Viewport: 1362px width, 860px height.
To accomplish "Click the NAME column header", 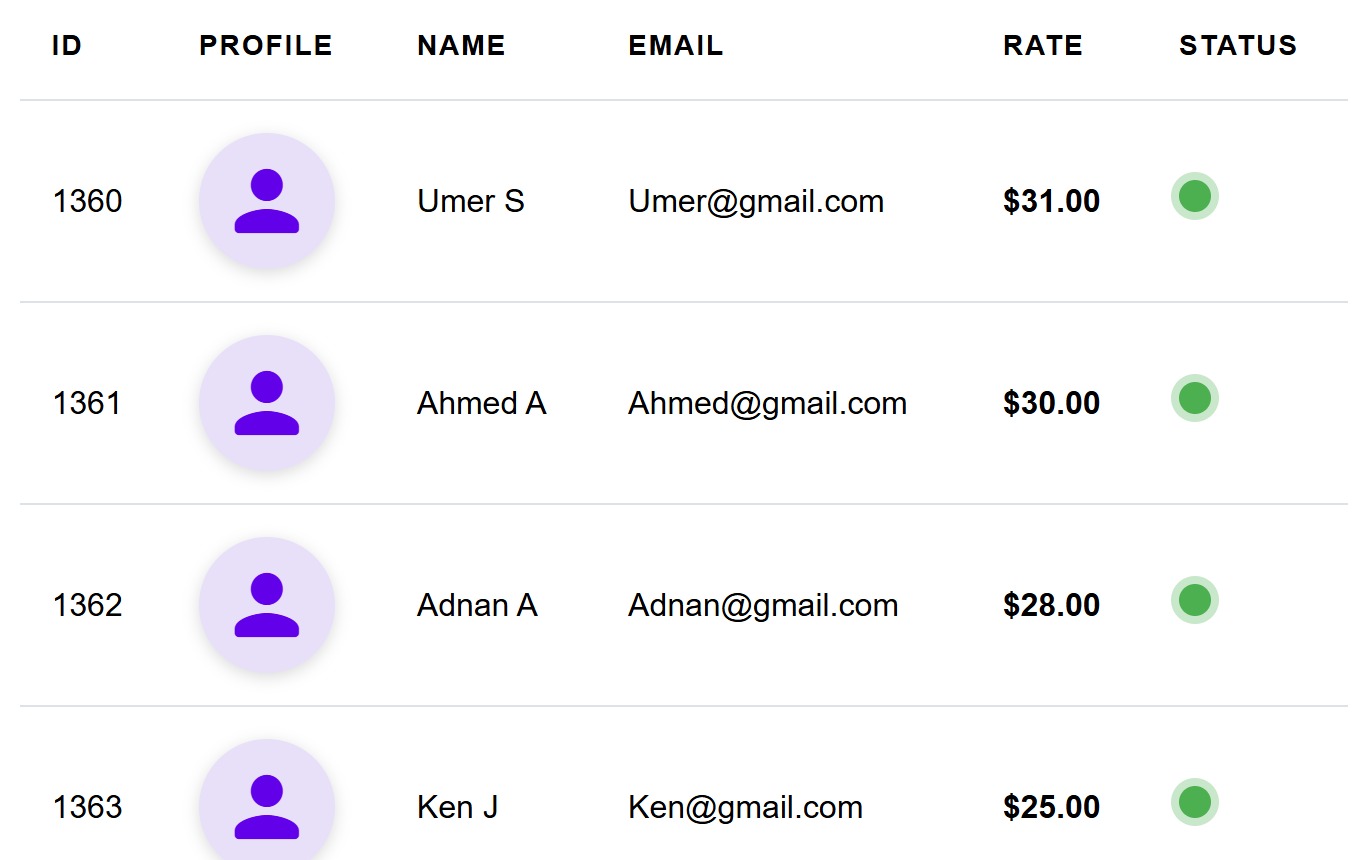I will 461,46.
